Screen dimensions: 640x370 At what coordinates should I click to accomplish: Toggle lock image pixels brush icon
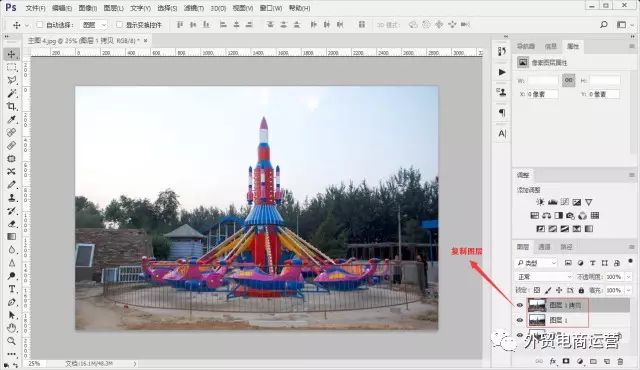548,290
